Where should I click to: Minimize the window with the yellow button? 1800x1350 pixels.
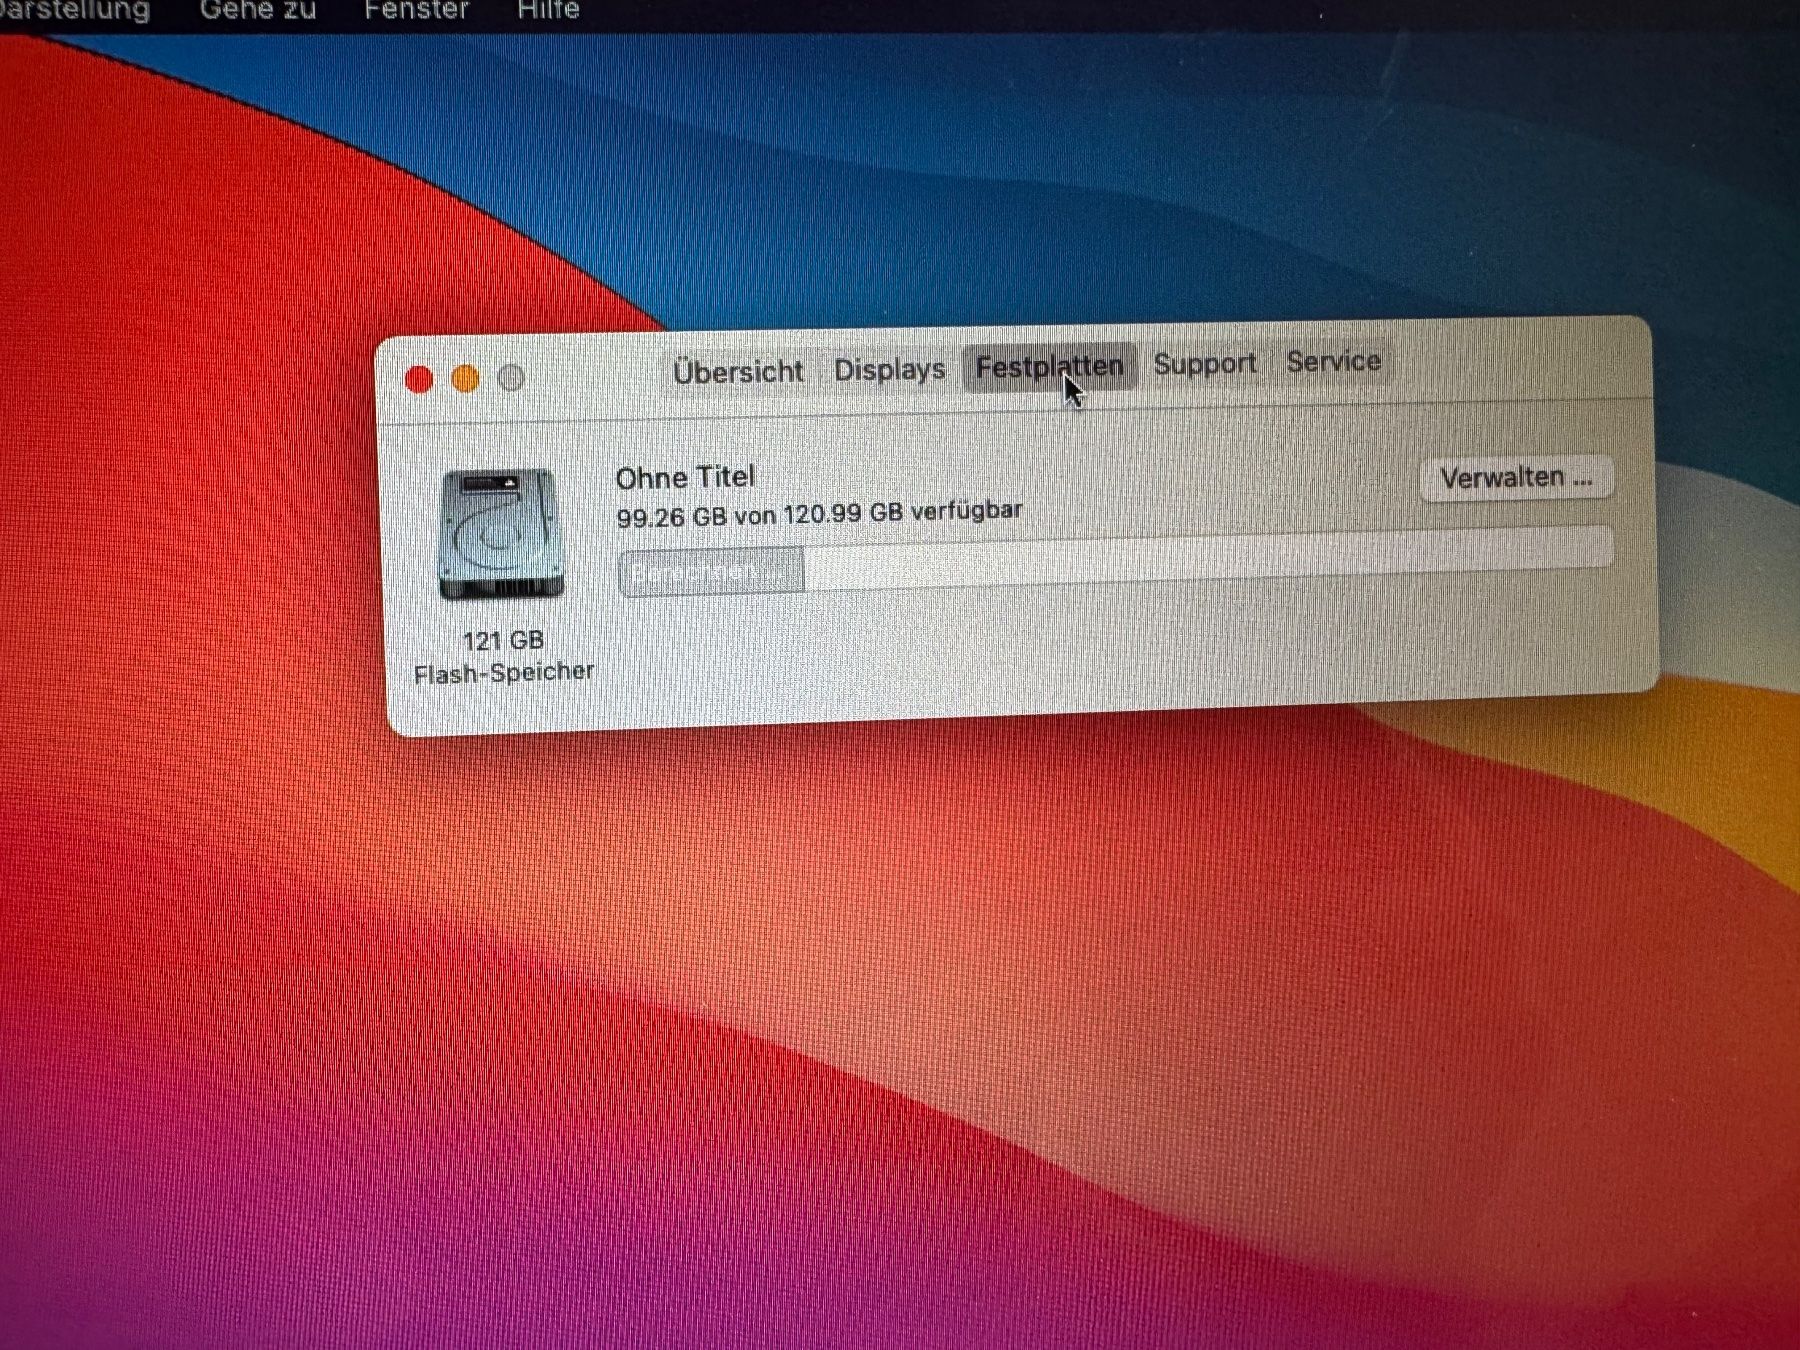pyautogui.click(x=465, y=379)
